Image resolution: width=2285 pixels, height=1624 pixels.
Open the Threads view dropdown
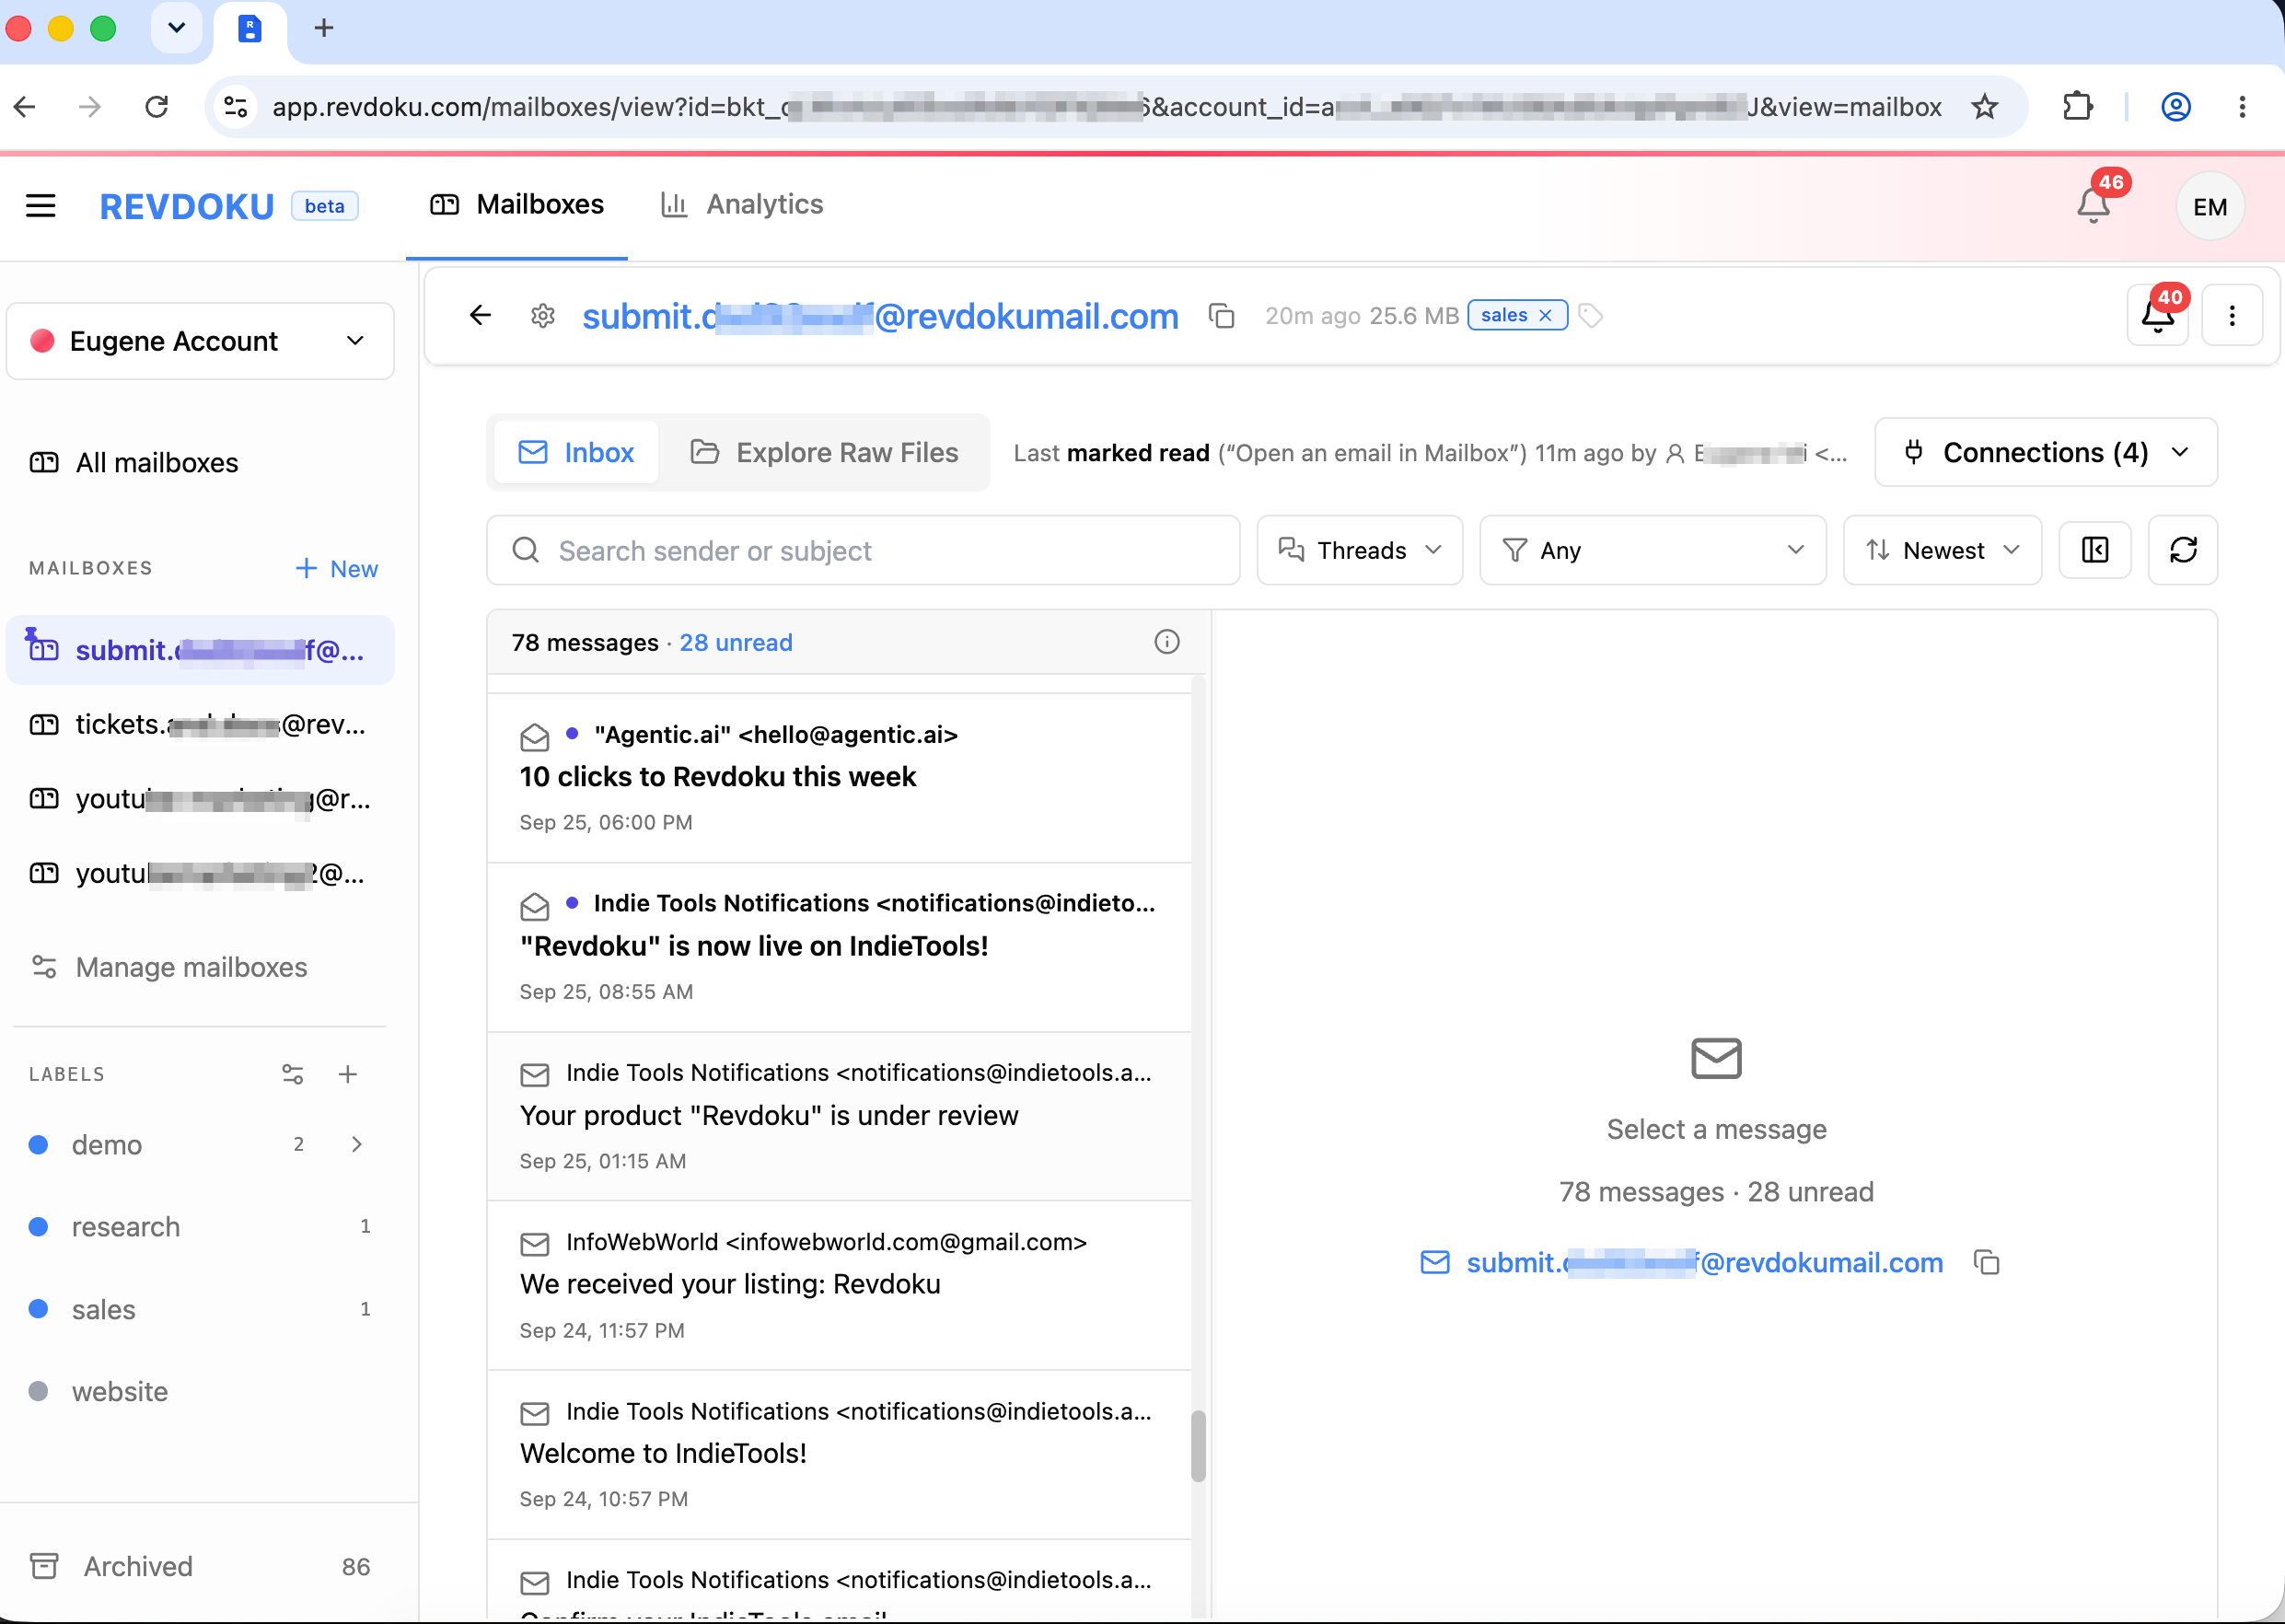pyautogui.click(x=1359, y=550)
